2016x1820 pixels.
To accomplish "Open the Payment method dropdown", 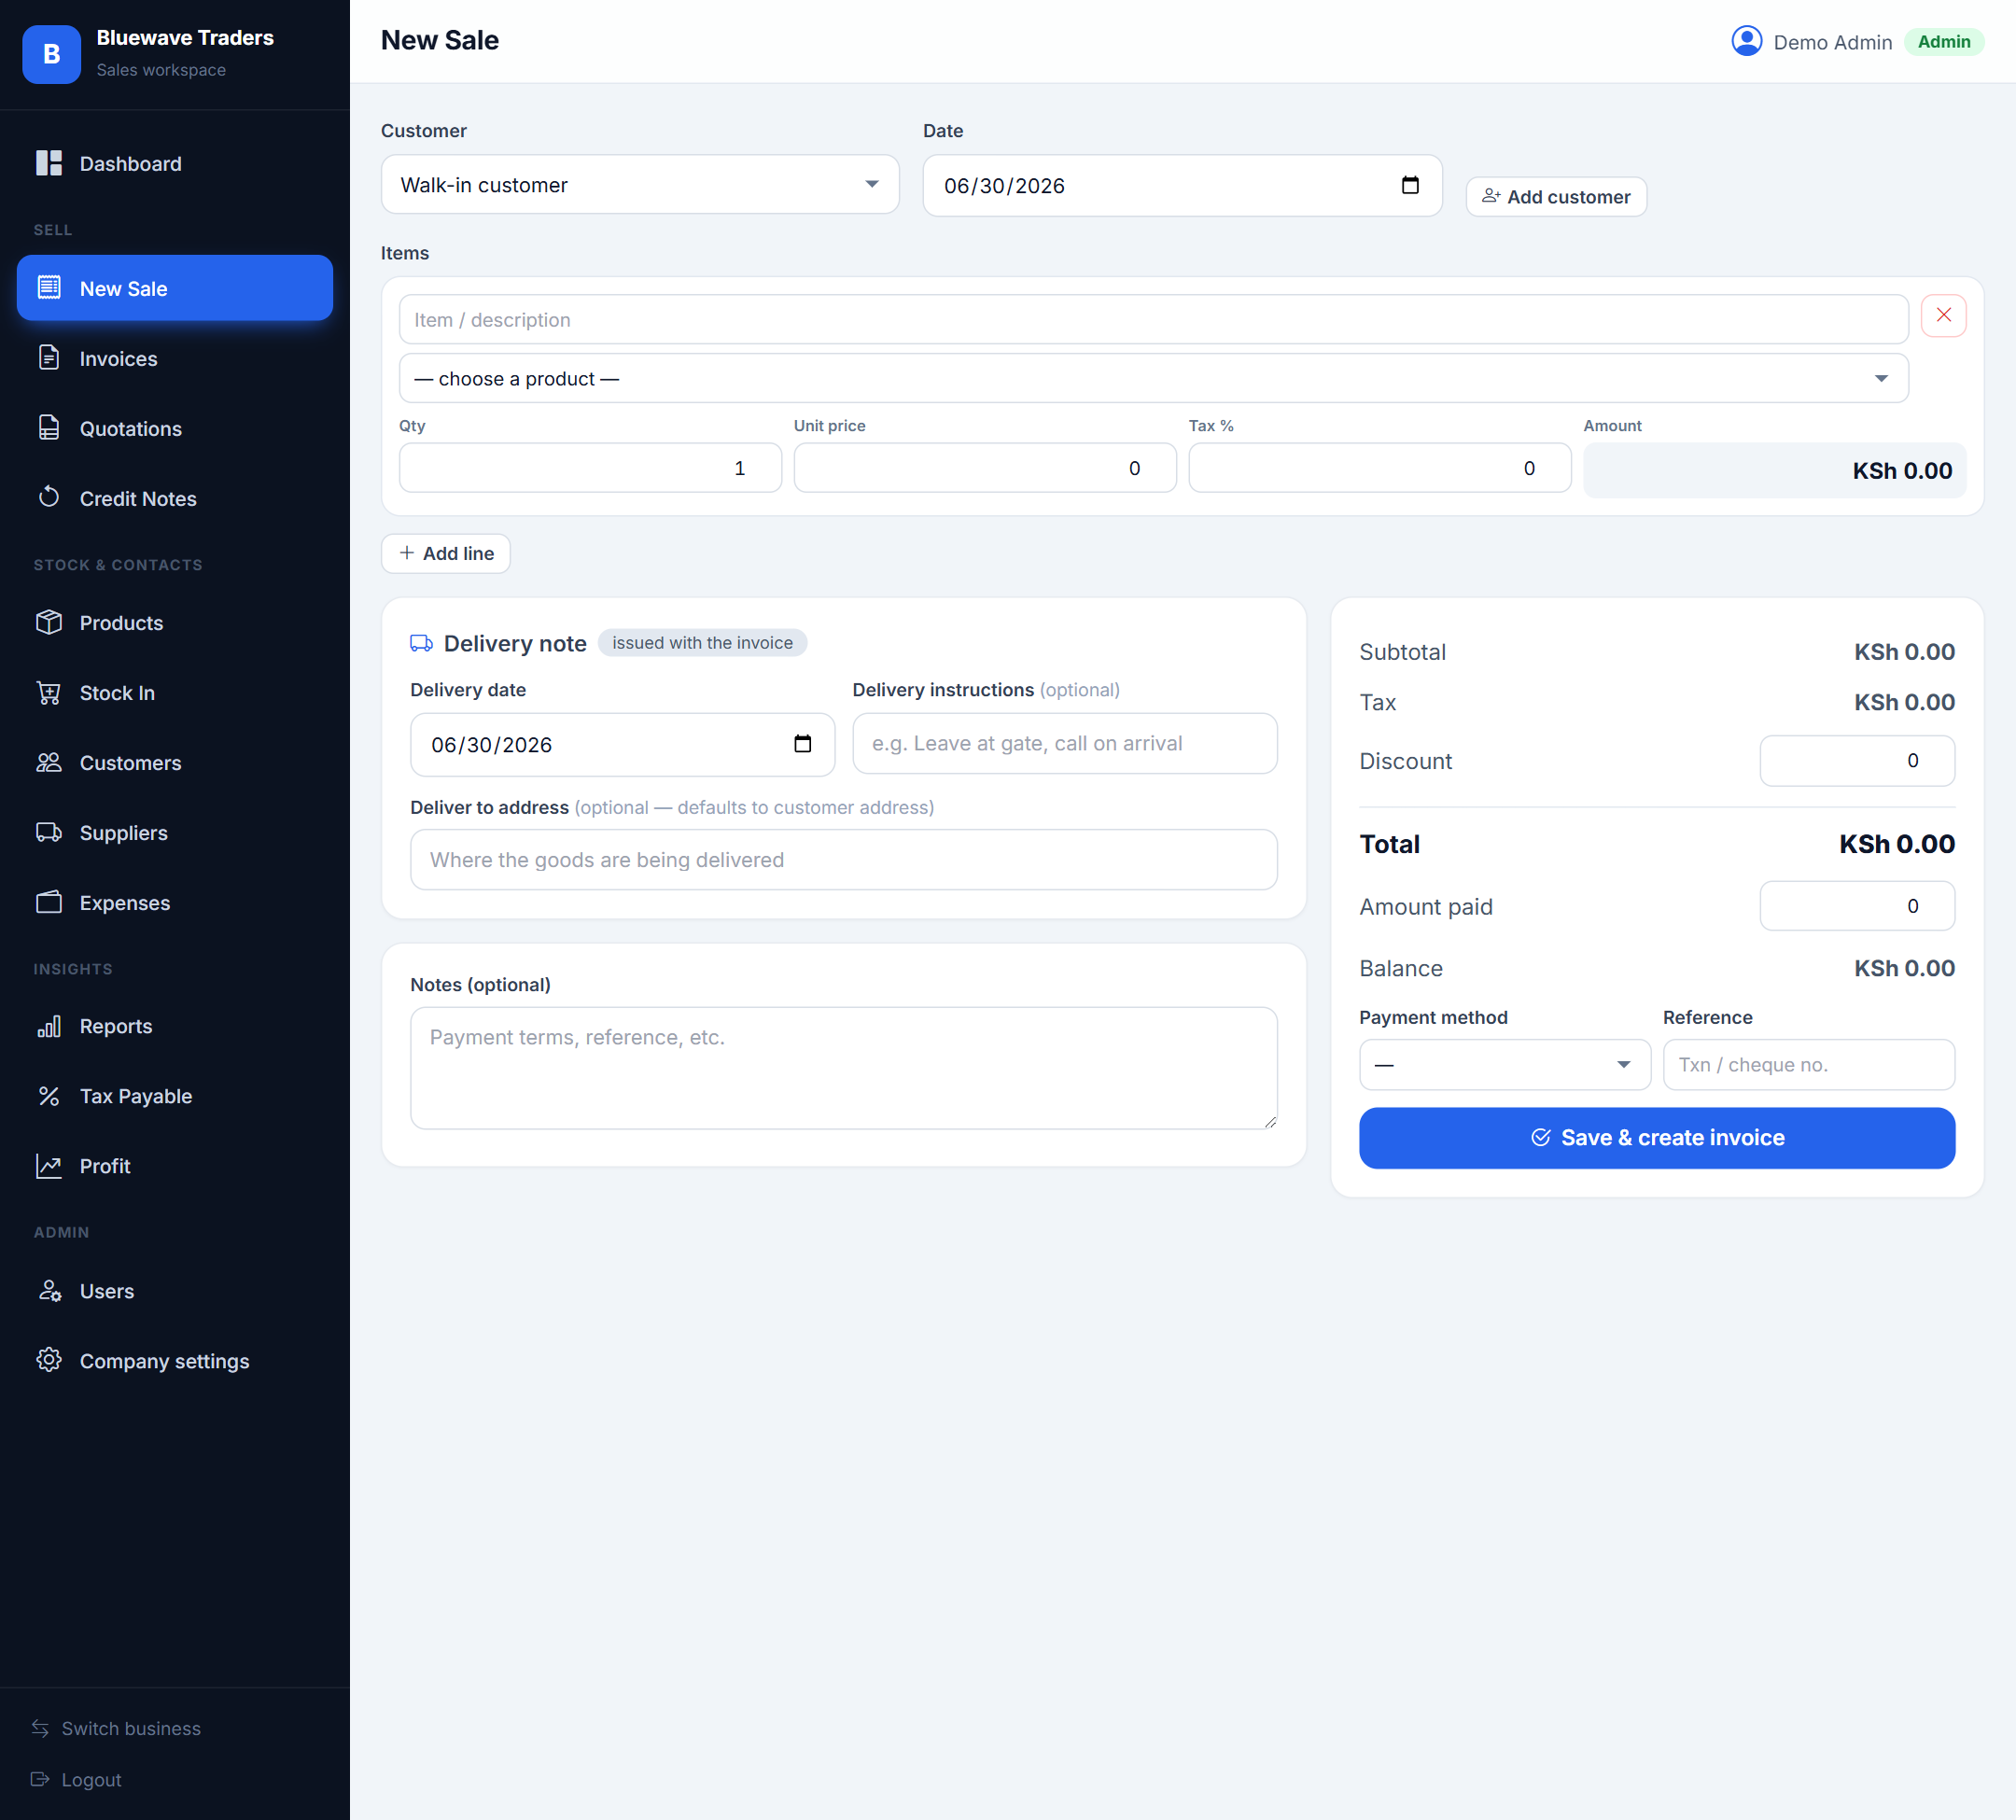I will point(1504,1064).
